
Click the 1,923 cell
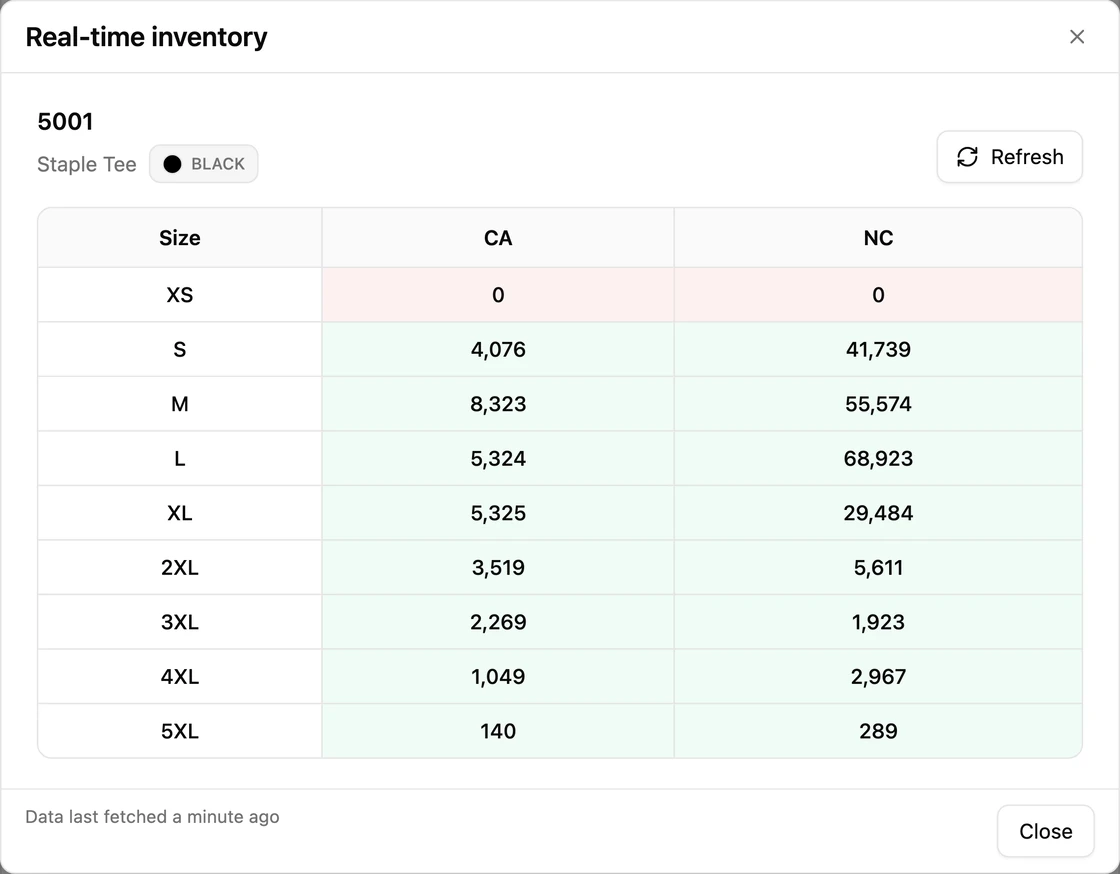[x=878, y=622]
